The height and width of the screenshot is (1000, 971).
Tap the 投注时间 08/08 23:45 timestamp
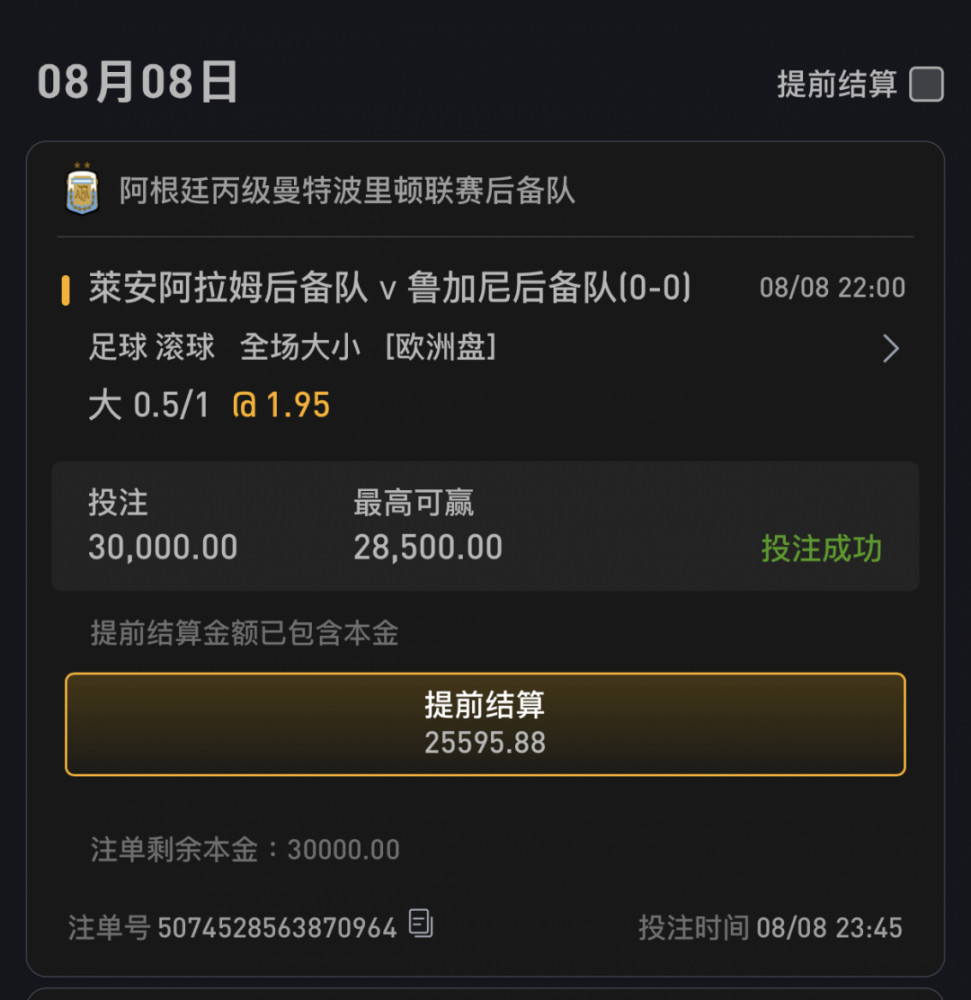[771, 928]
